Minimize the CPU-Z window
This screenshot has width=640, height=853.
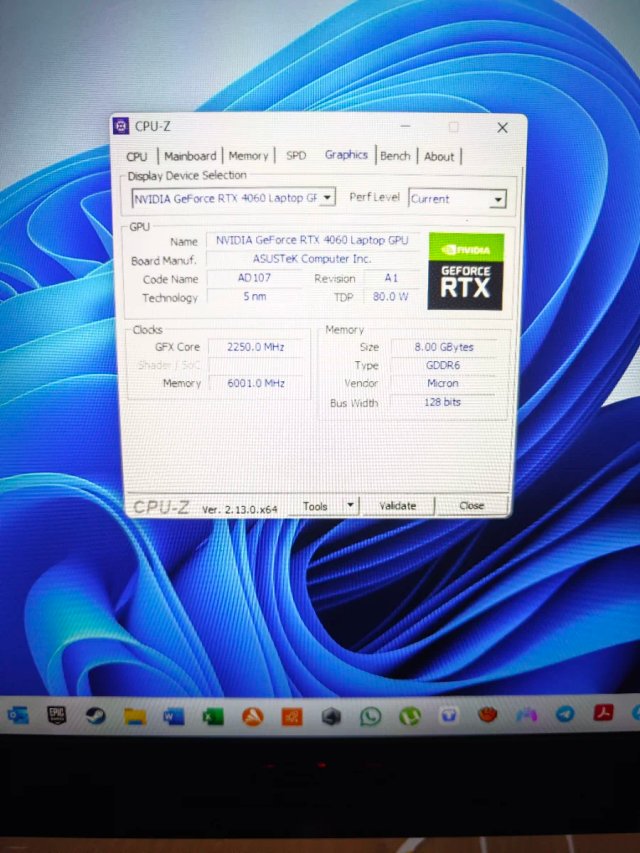pos(405,126)
